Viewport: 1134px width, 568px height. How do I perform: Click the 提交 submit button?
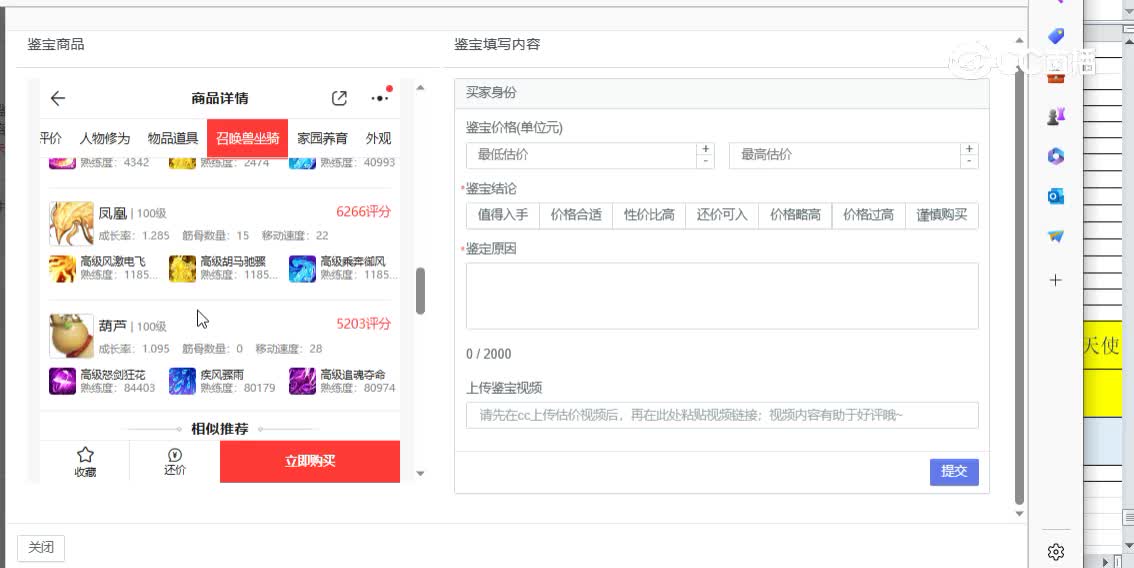(x=954, y=472)
